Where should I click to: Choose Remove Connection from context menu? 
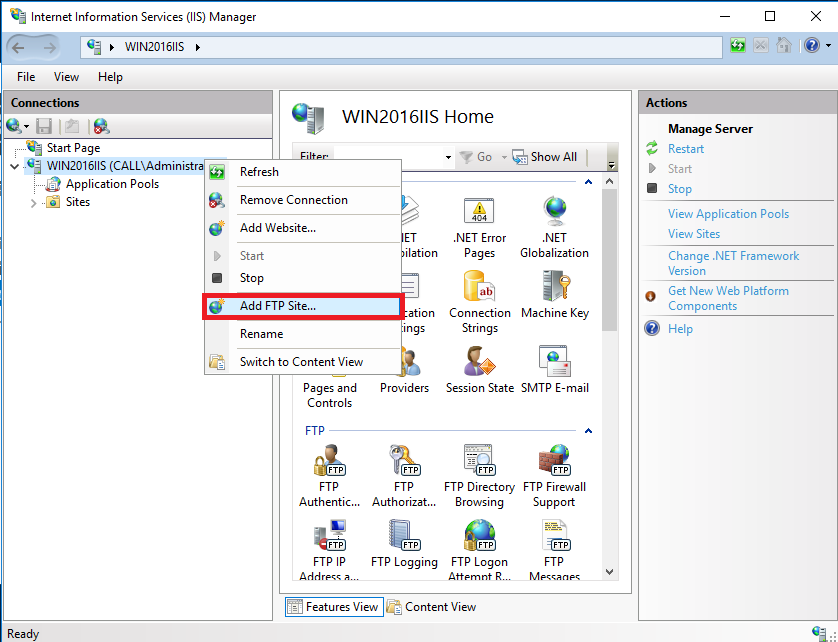pos(303,200)
